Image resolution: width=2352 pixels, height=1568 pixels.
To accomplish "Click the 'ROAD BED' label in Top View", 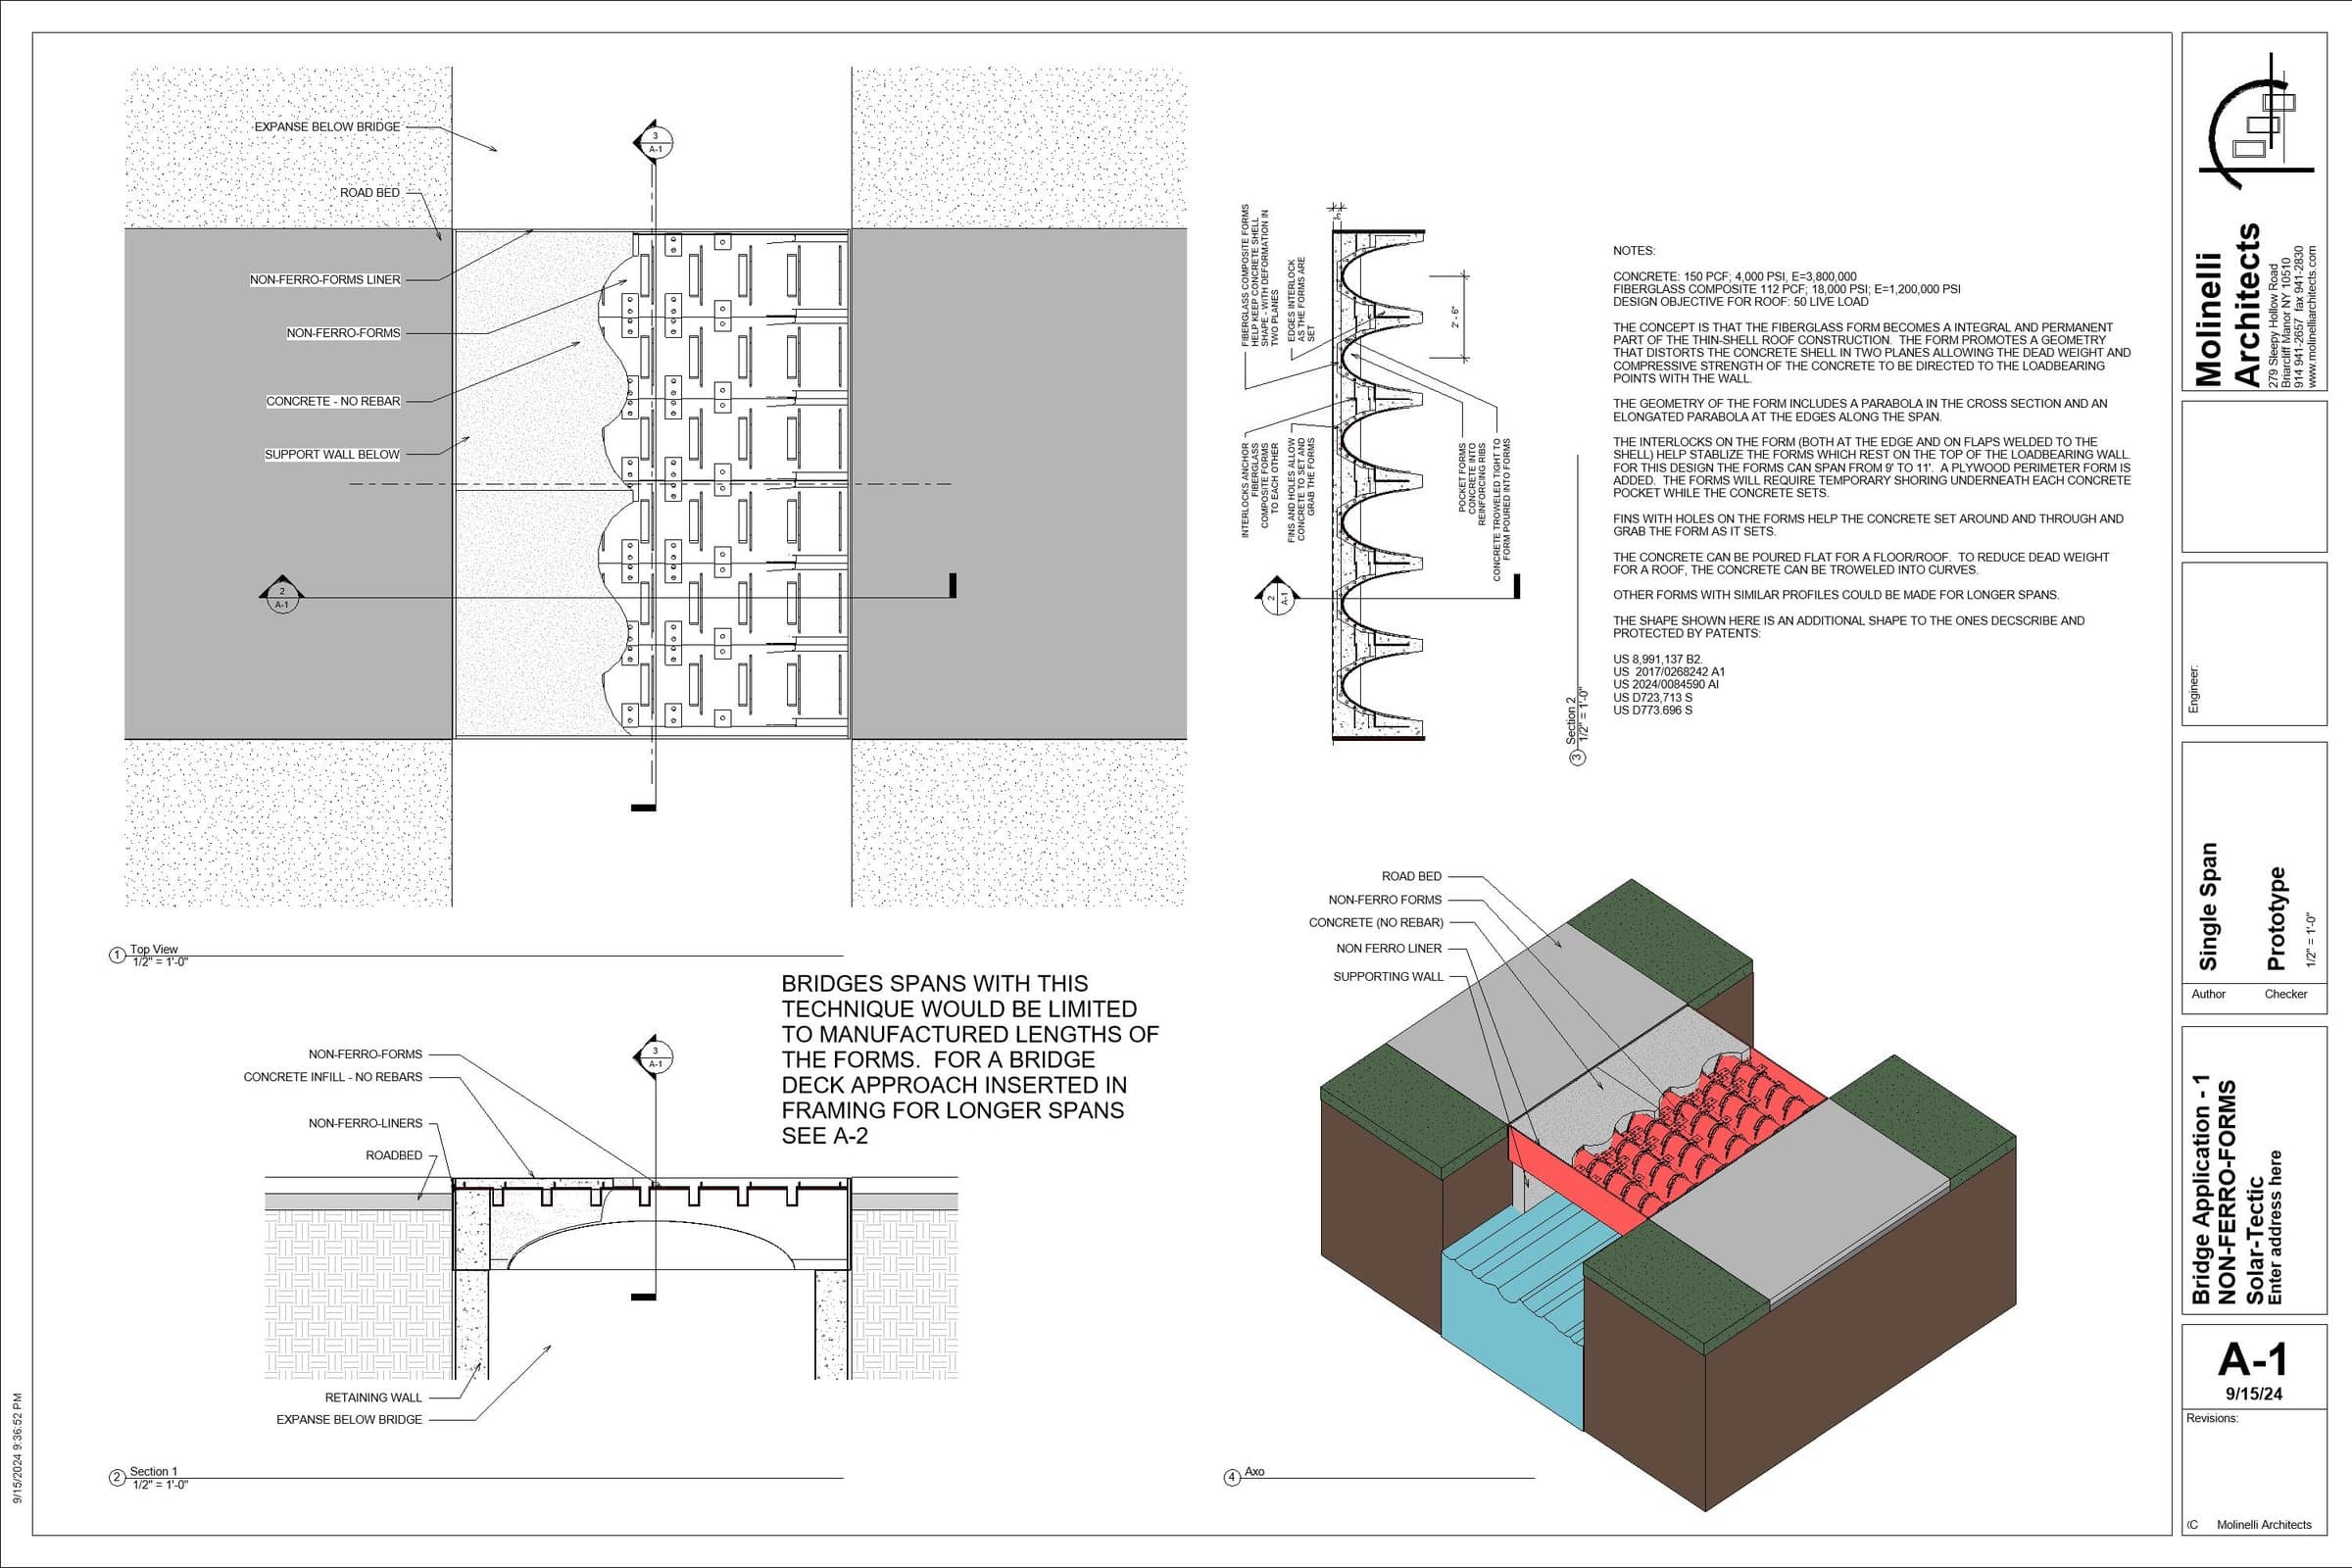I will click(x=370, y=192).
